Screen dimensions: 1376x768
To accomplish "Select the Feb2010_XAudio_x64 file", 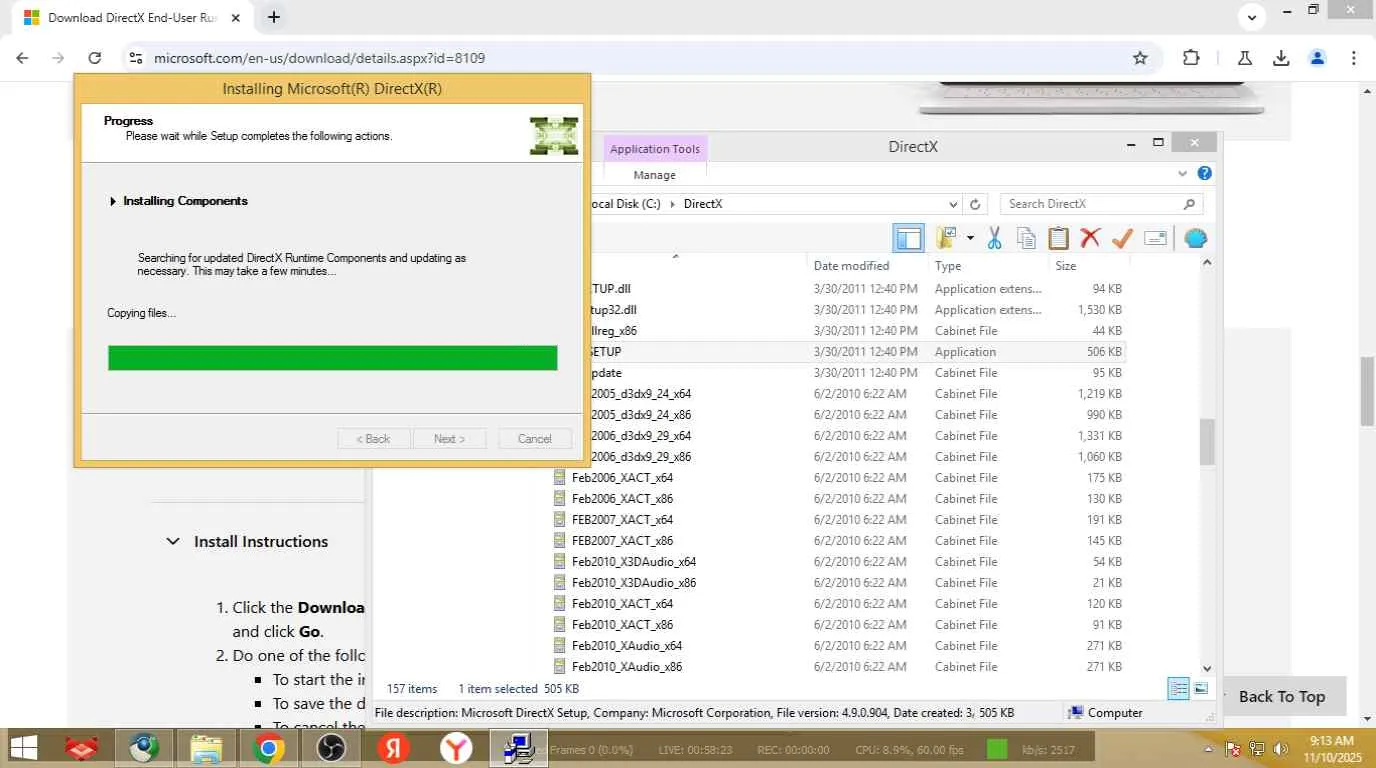I will point(627,646).
